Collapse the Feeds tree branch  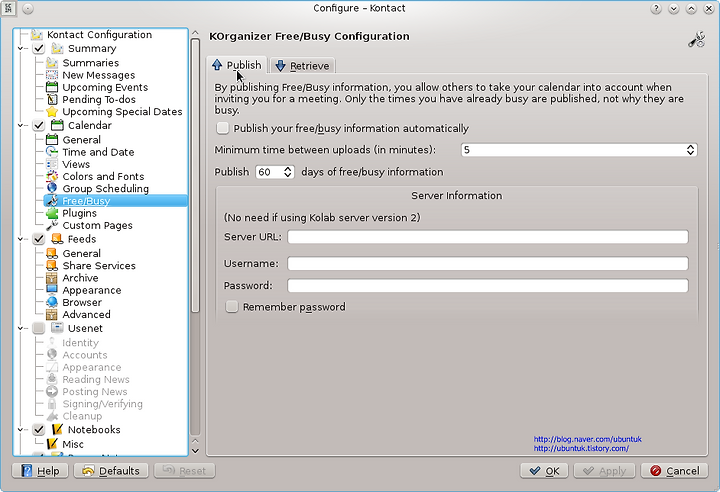[20, 239]
